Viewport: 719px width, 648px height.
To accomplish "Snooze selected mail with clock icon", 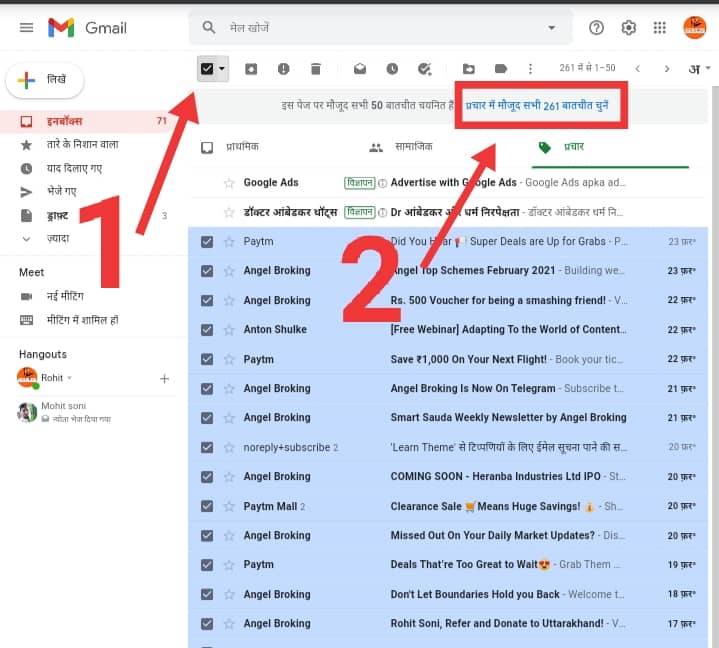I will (392, 69).
